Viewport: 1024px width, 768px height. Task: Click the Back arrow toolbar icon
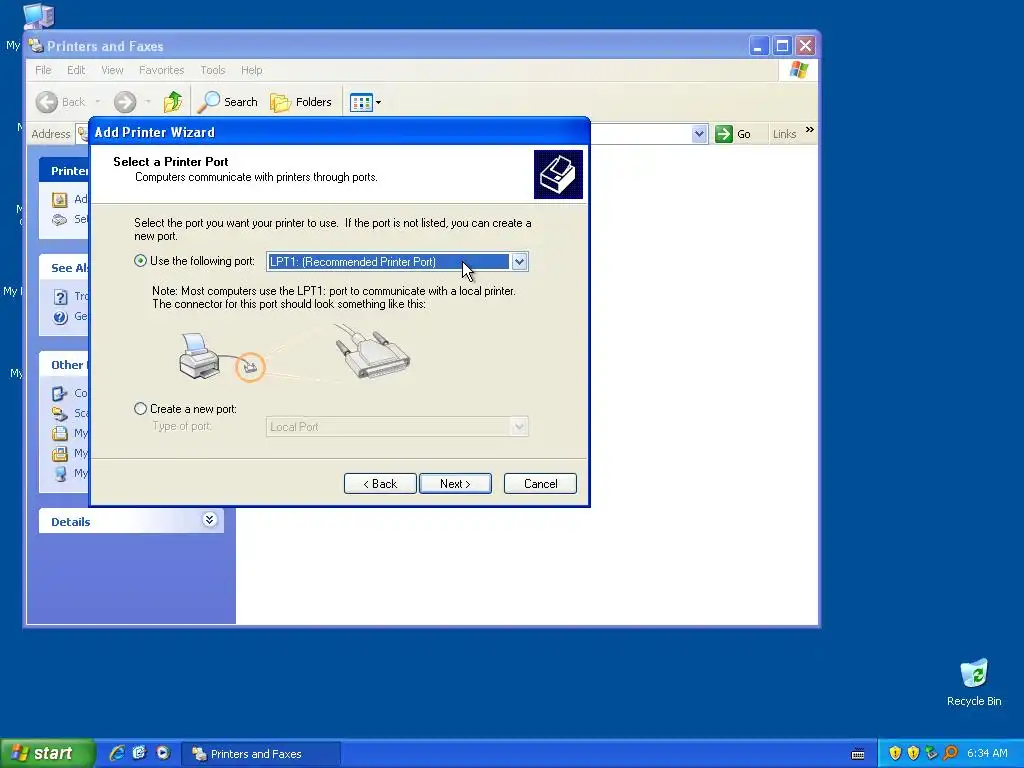pyautogui.click(x=47, y=102)
